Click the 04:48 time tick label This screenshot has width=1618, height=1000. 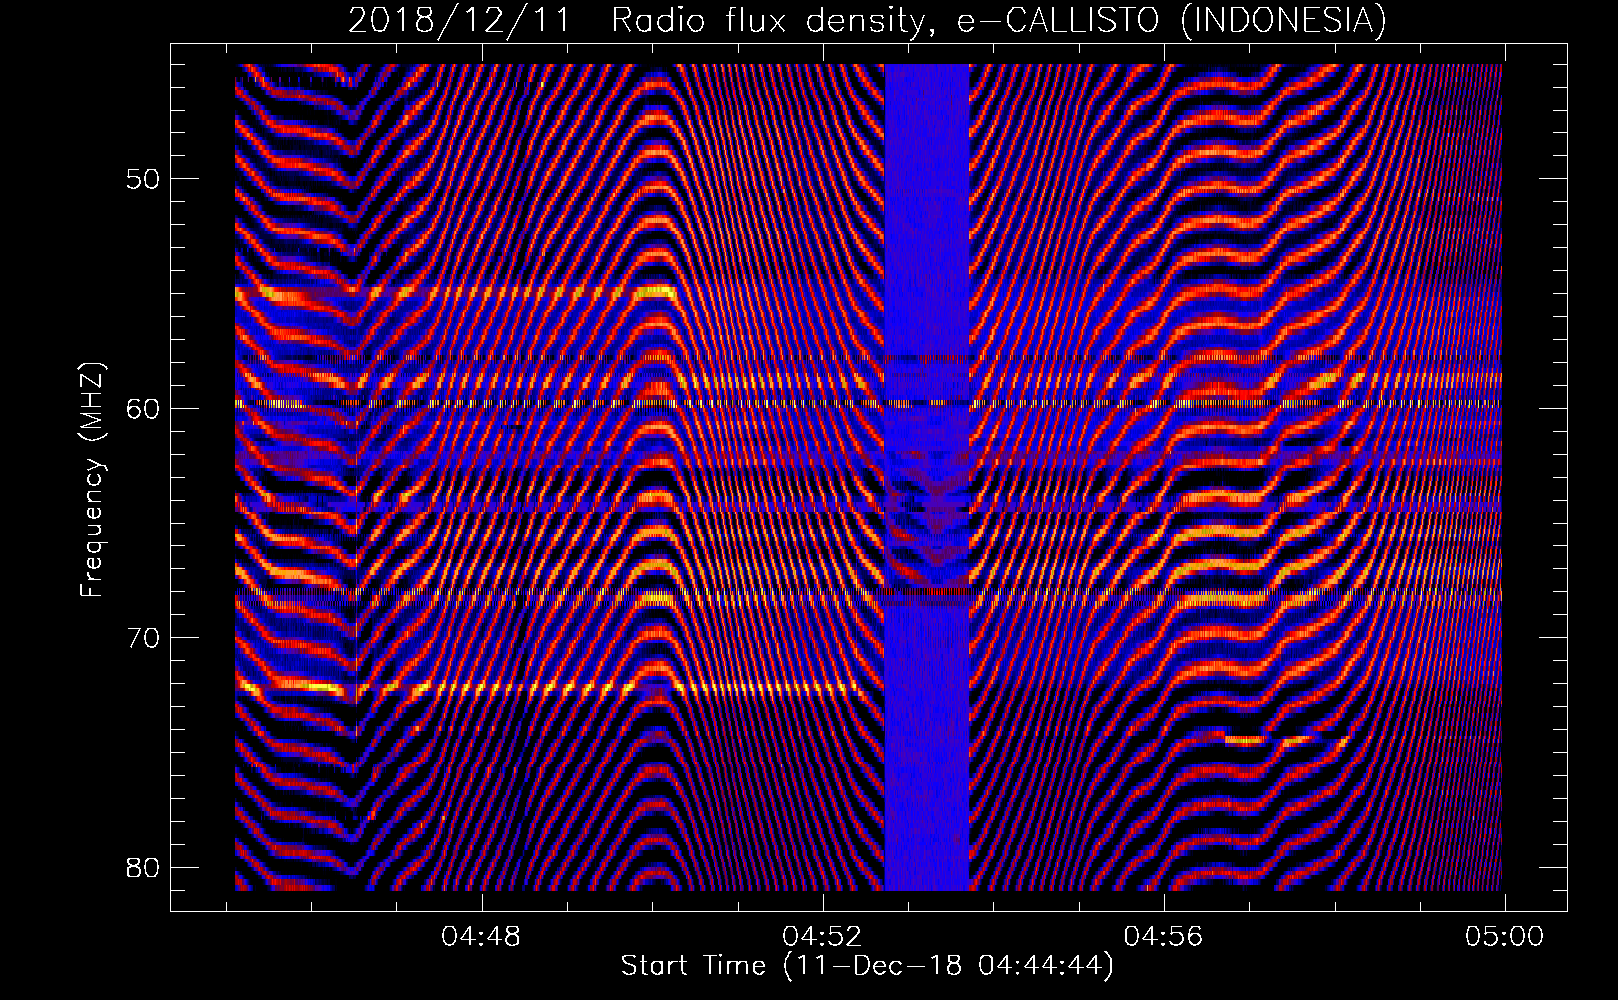click(483, 937)
